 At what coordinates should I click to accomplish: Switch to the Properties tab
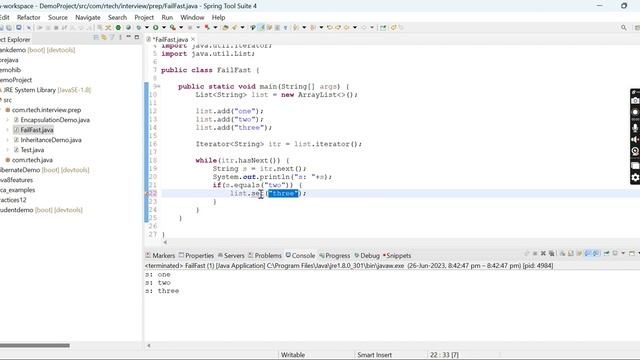196,256
